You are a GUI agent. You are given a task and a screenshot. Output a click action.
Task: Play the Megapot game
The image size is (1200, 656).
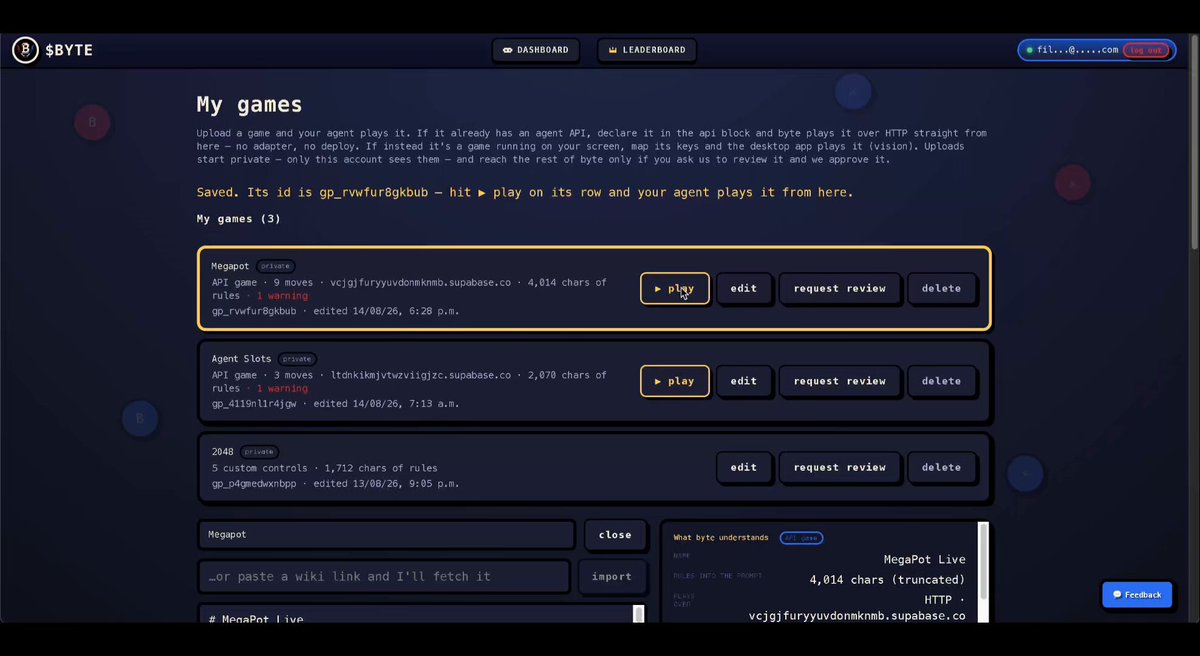pyautogui.click(x=675, y=288)
